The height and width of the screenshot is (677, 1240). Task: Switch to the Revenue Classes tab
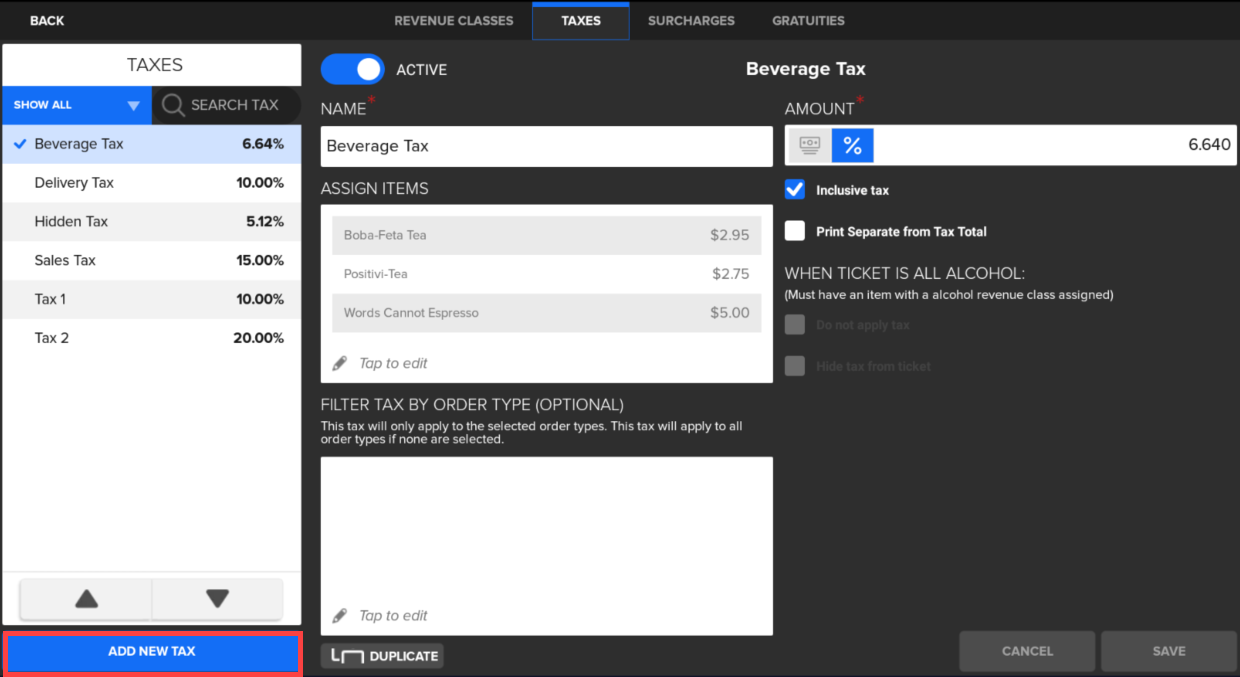453,20
